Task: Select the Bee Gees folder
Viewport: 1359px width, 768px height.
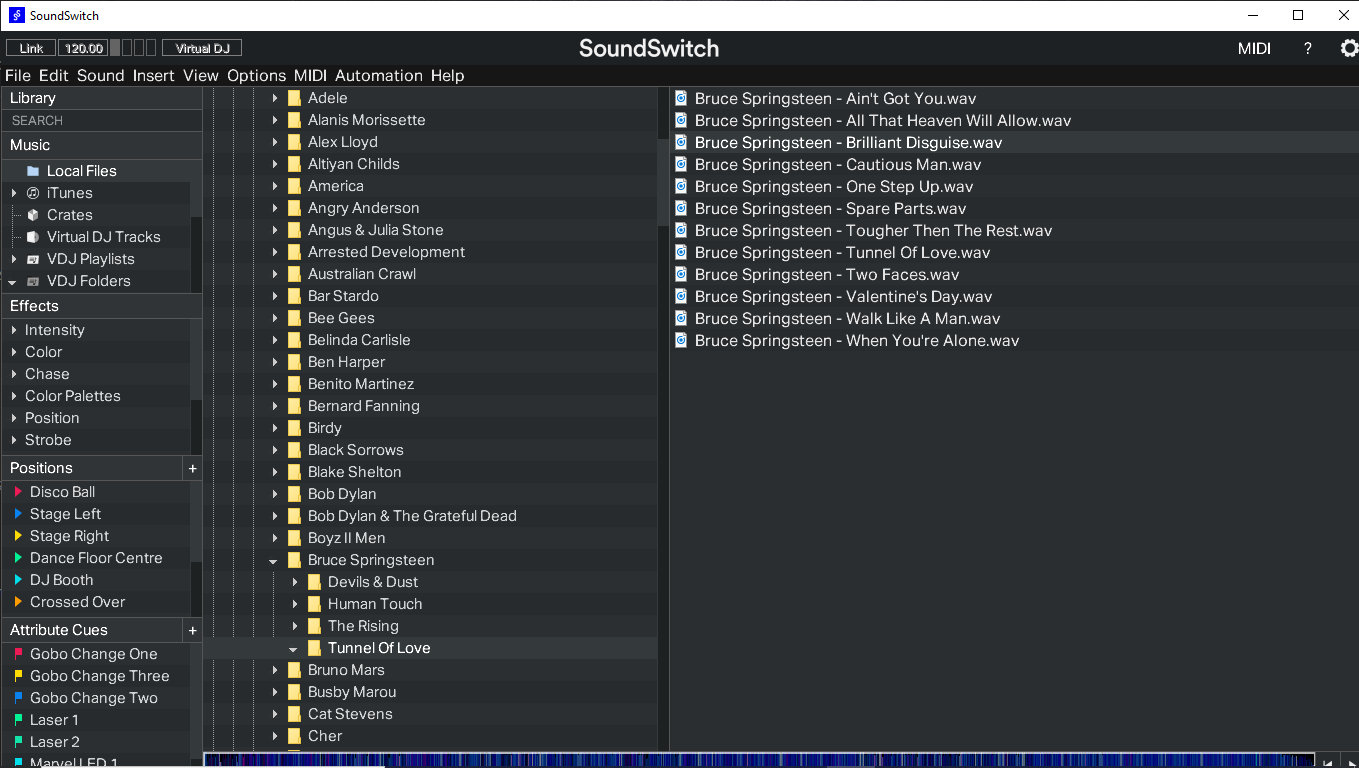Action: pyautogui.click(x=341, y=318)
